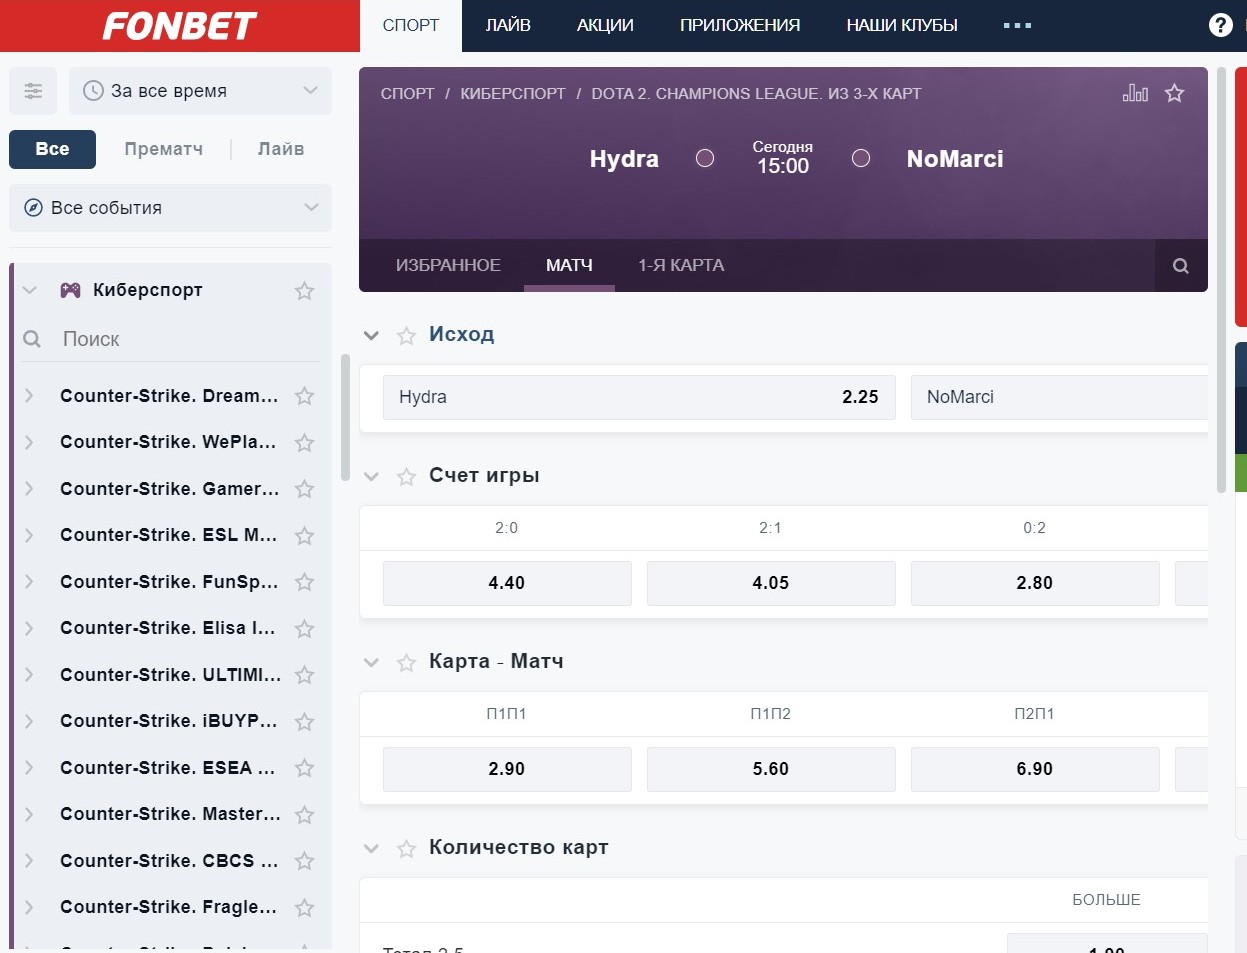The height and width of the screenshot is (953, 1247).
Task: Click the sidebar search magnifier icon
Action: click(32, 339)
